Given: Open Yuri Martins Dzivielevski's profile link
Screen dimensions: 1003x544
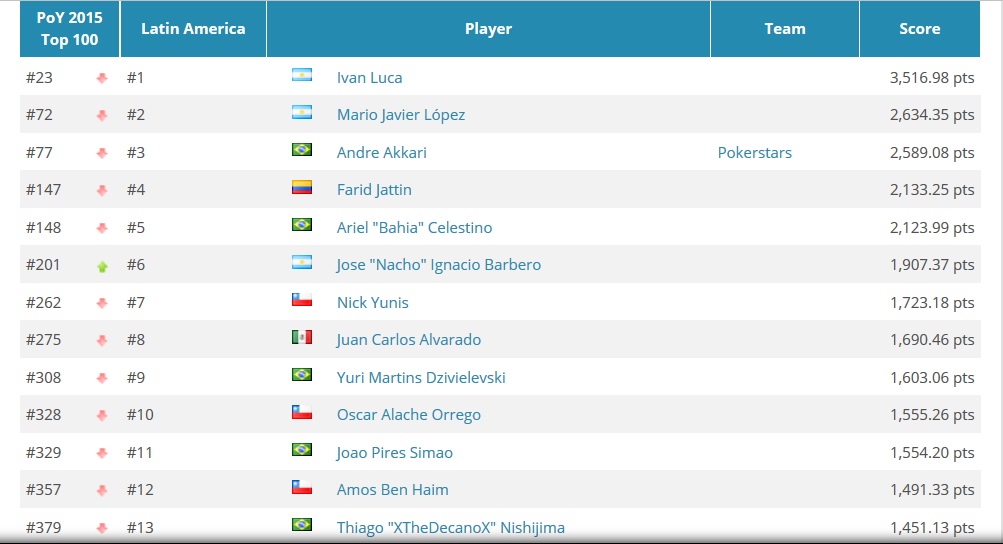Looking at the screenshot, I should (x=421, y=378).
